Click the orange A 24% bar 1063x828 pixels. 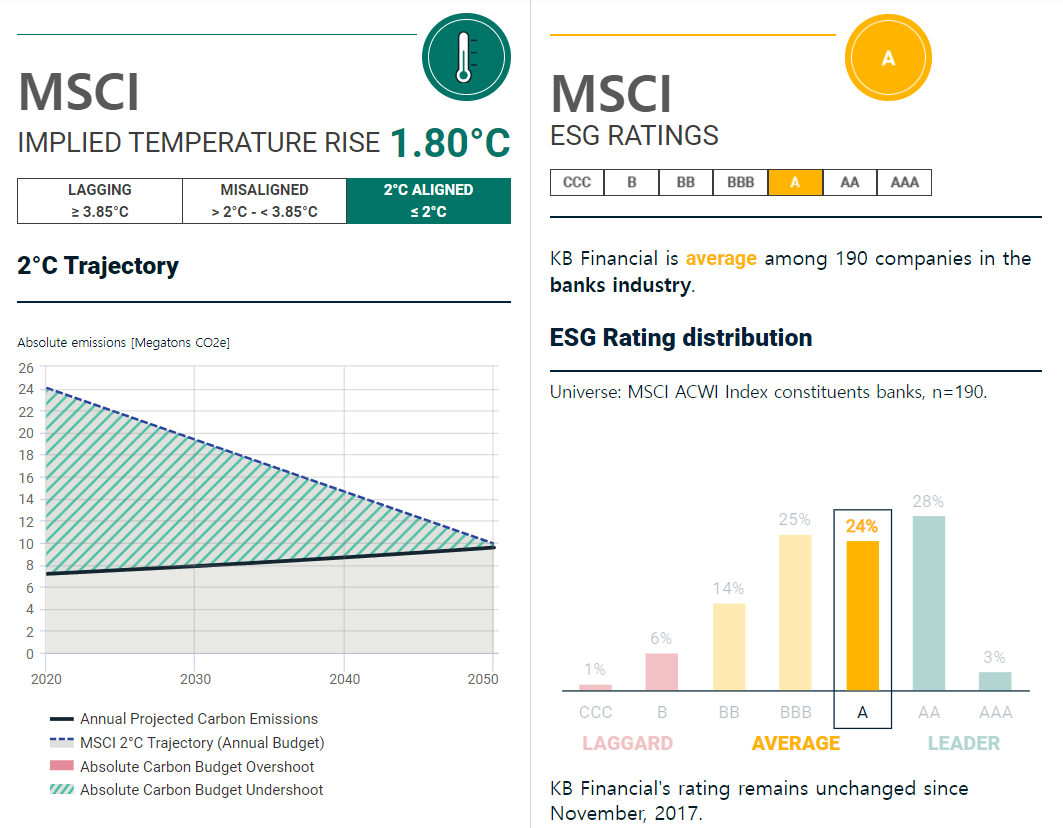click(x=862, y=616)
